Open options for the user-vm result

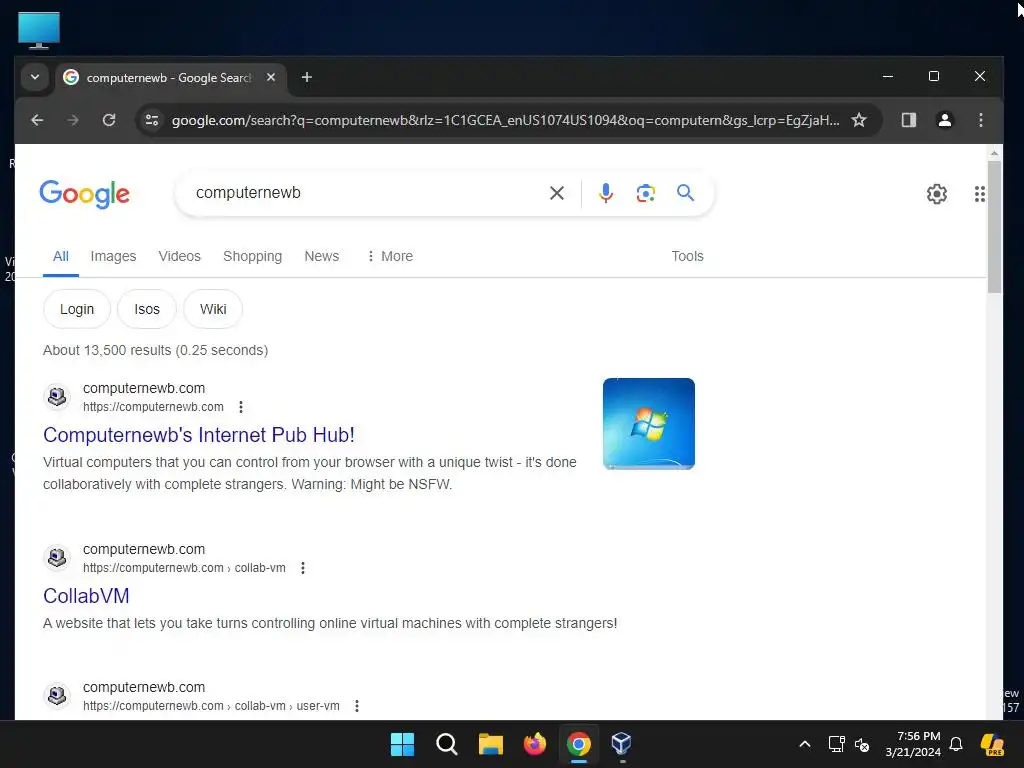click(x=357, y=706)
